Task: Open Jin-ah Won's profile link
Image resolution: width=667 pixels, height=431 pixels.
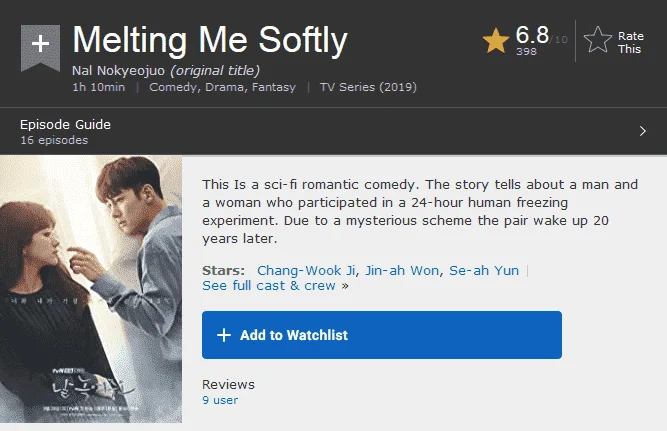Action: point(402,271)
